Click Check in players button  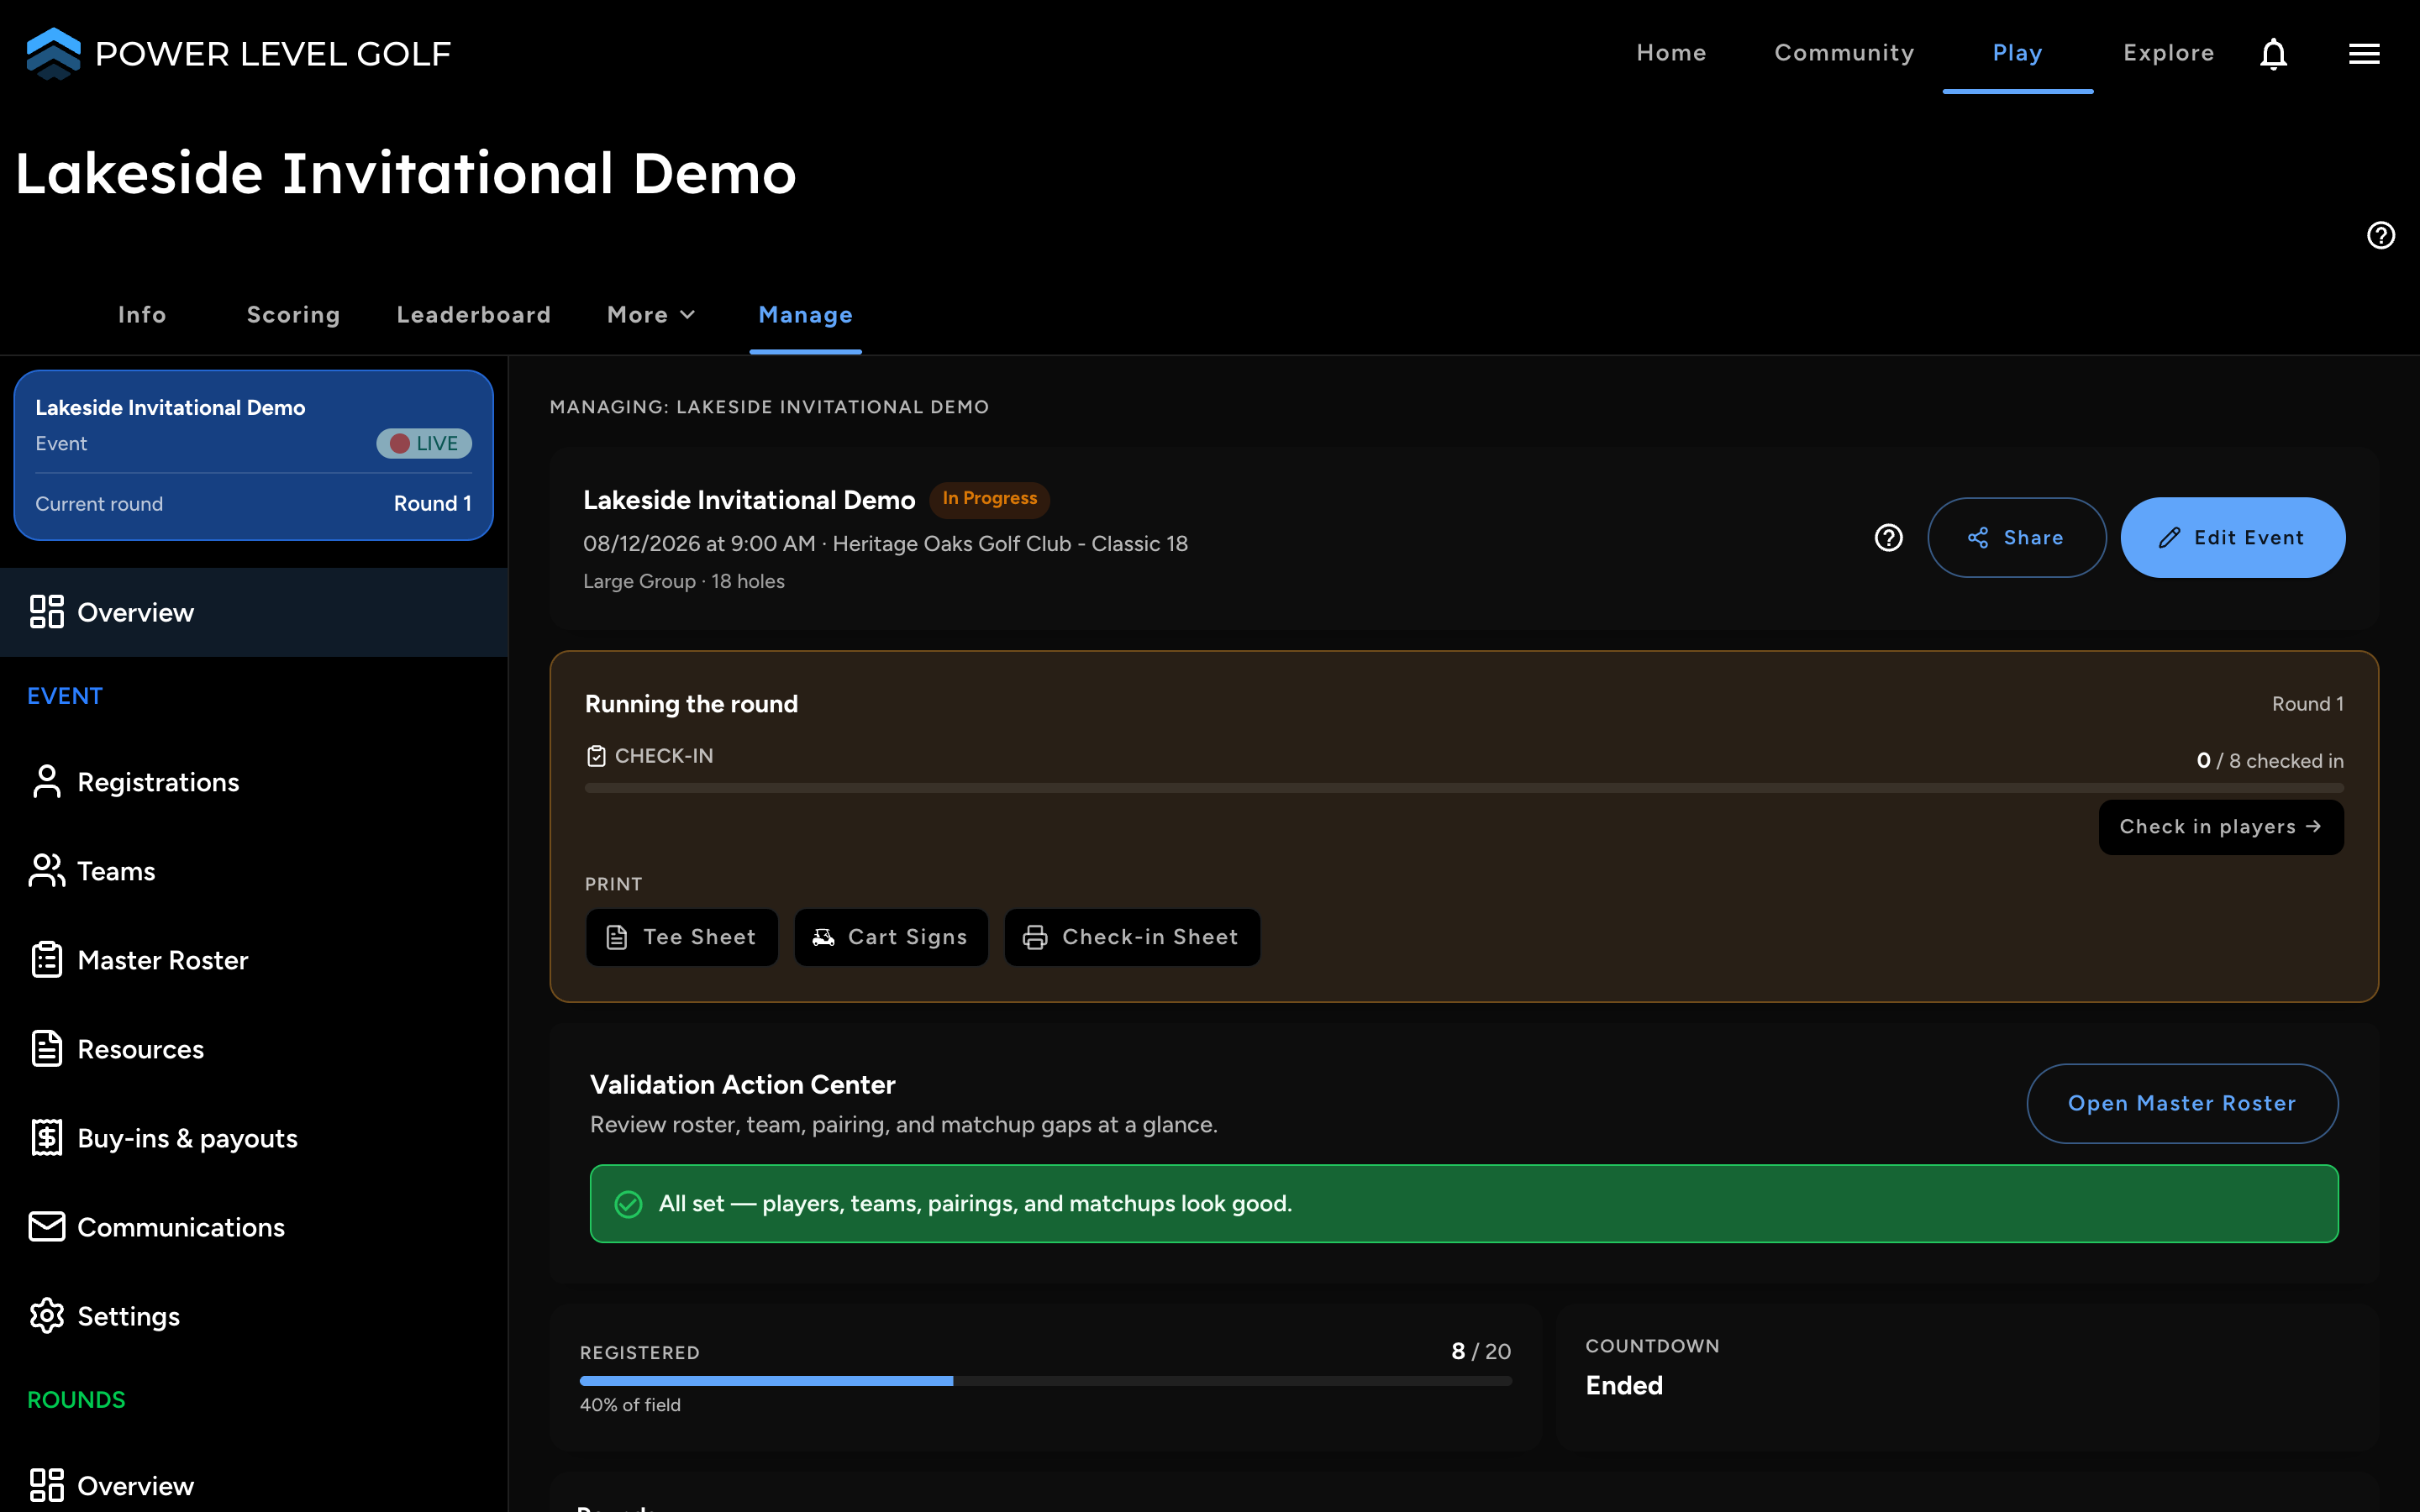(2220, 827)
